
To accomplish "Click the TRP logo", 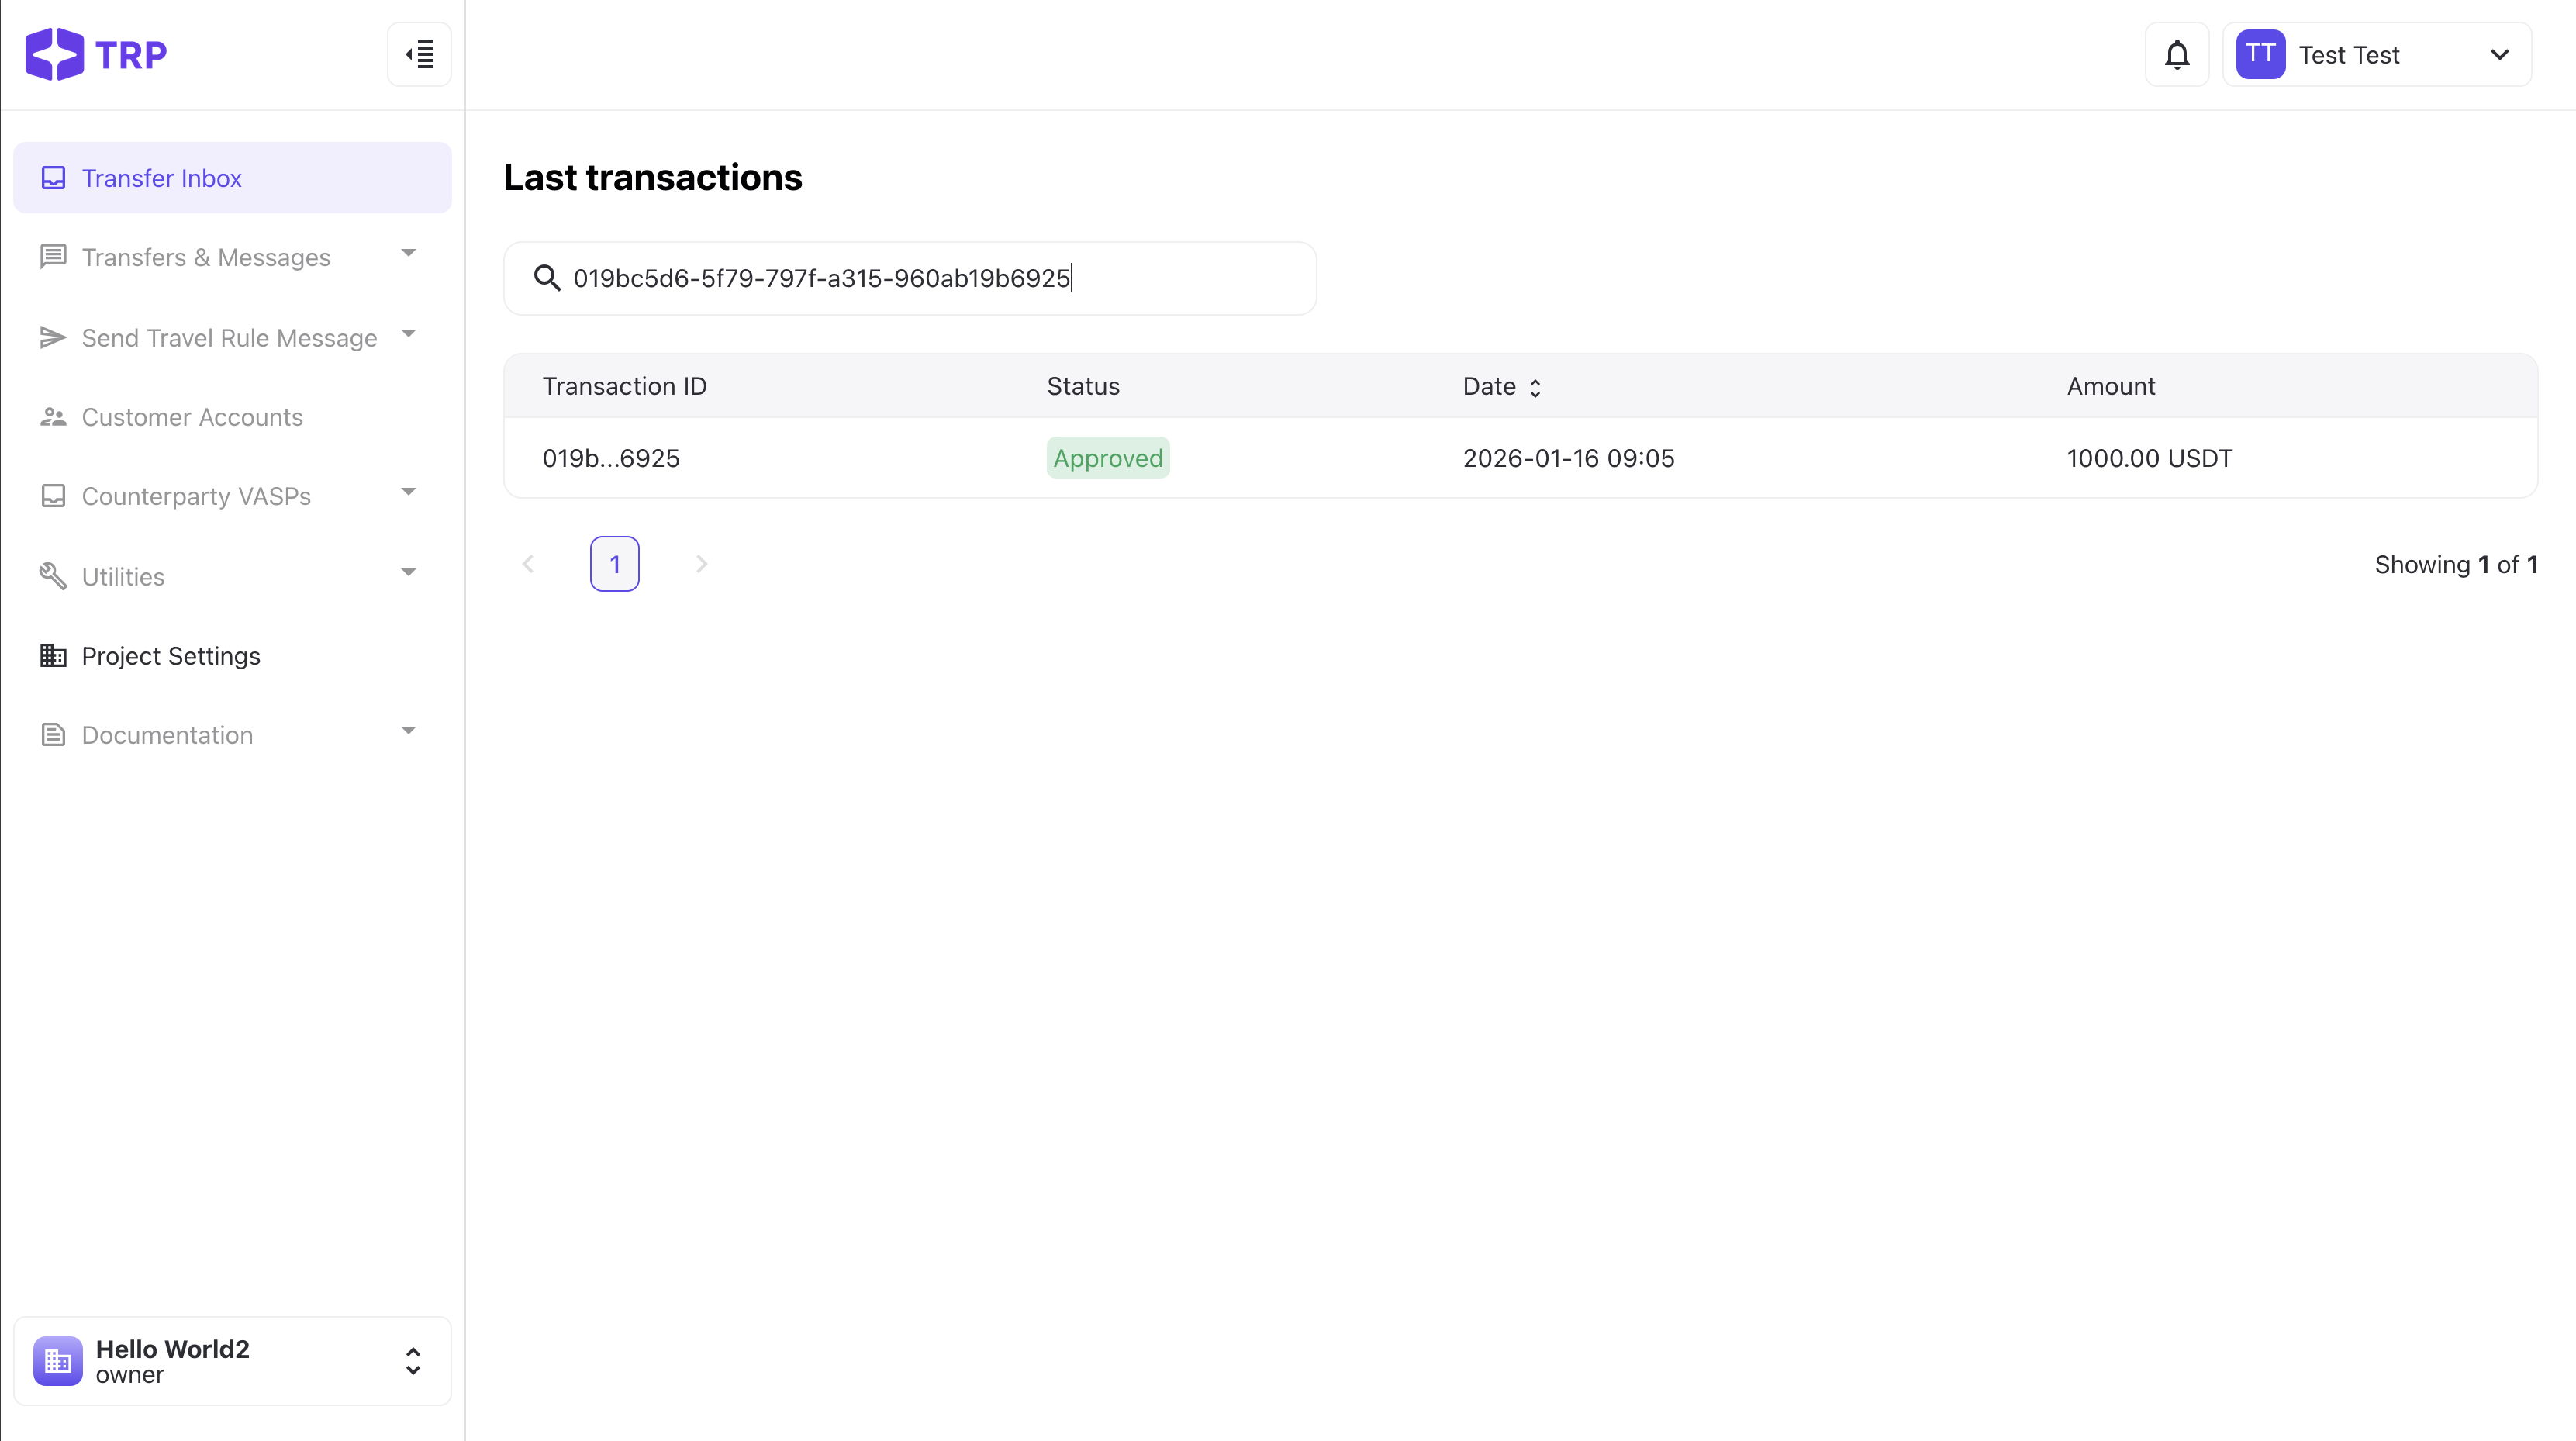I will pos(96,54).
